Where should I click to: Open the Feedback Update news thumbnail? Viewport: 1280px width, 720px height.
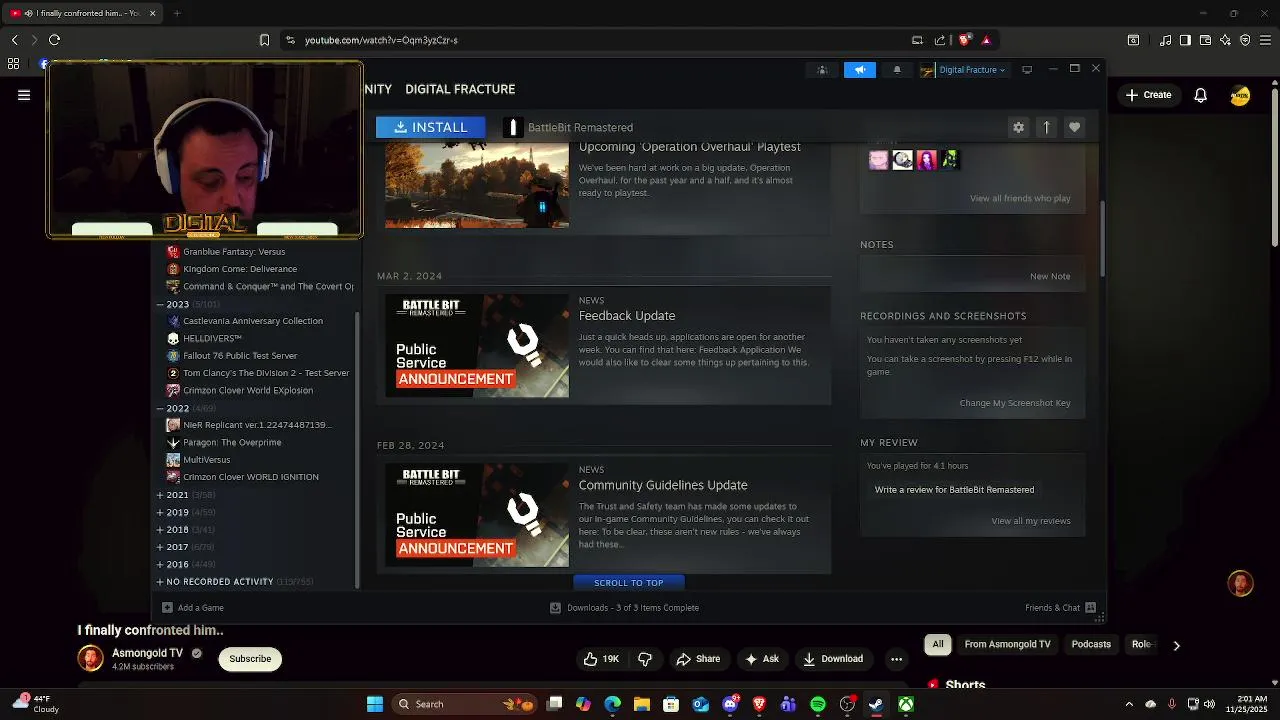pos(477,345)
